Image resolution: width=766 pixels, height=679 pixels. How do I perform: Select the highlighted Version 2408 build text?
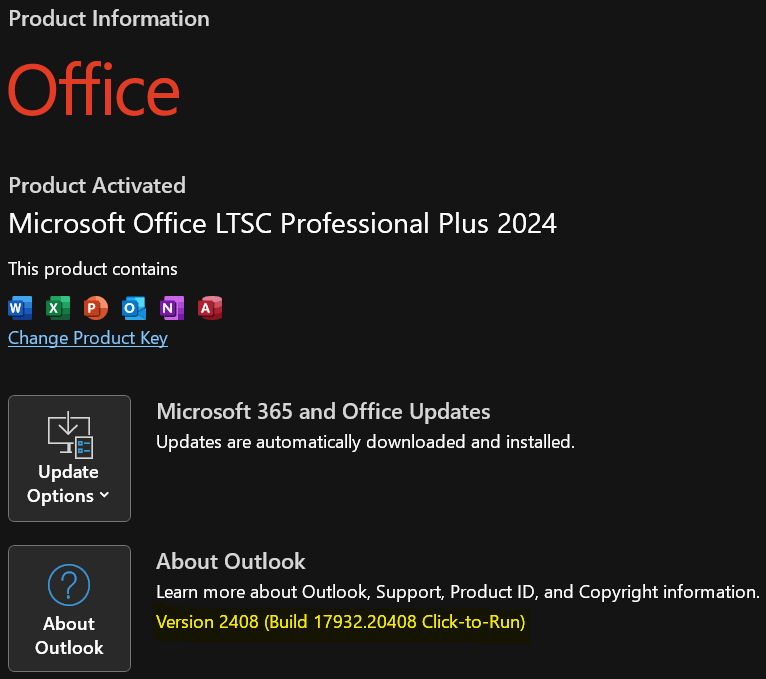[x=340, y=622]
